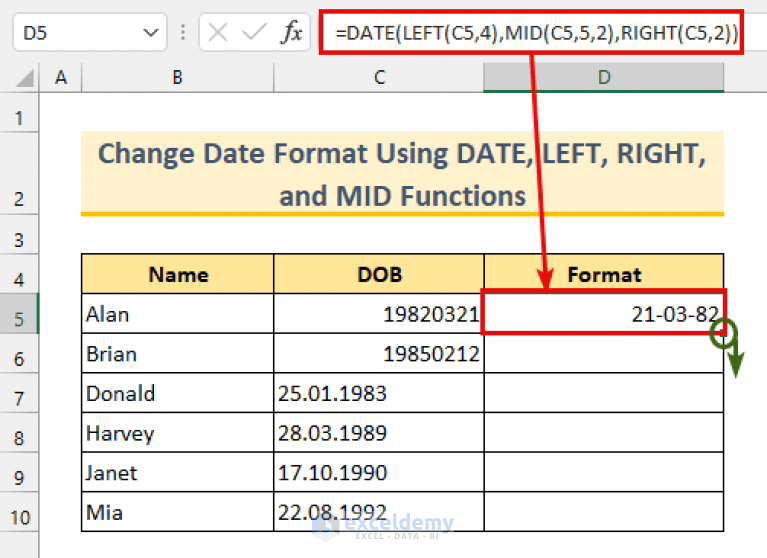The width and height of the screenshot is (767, 558).
Task: Select the DOB cell '17.10.1990'
Action: coord(379,472)
